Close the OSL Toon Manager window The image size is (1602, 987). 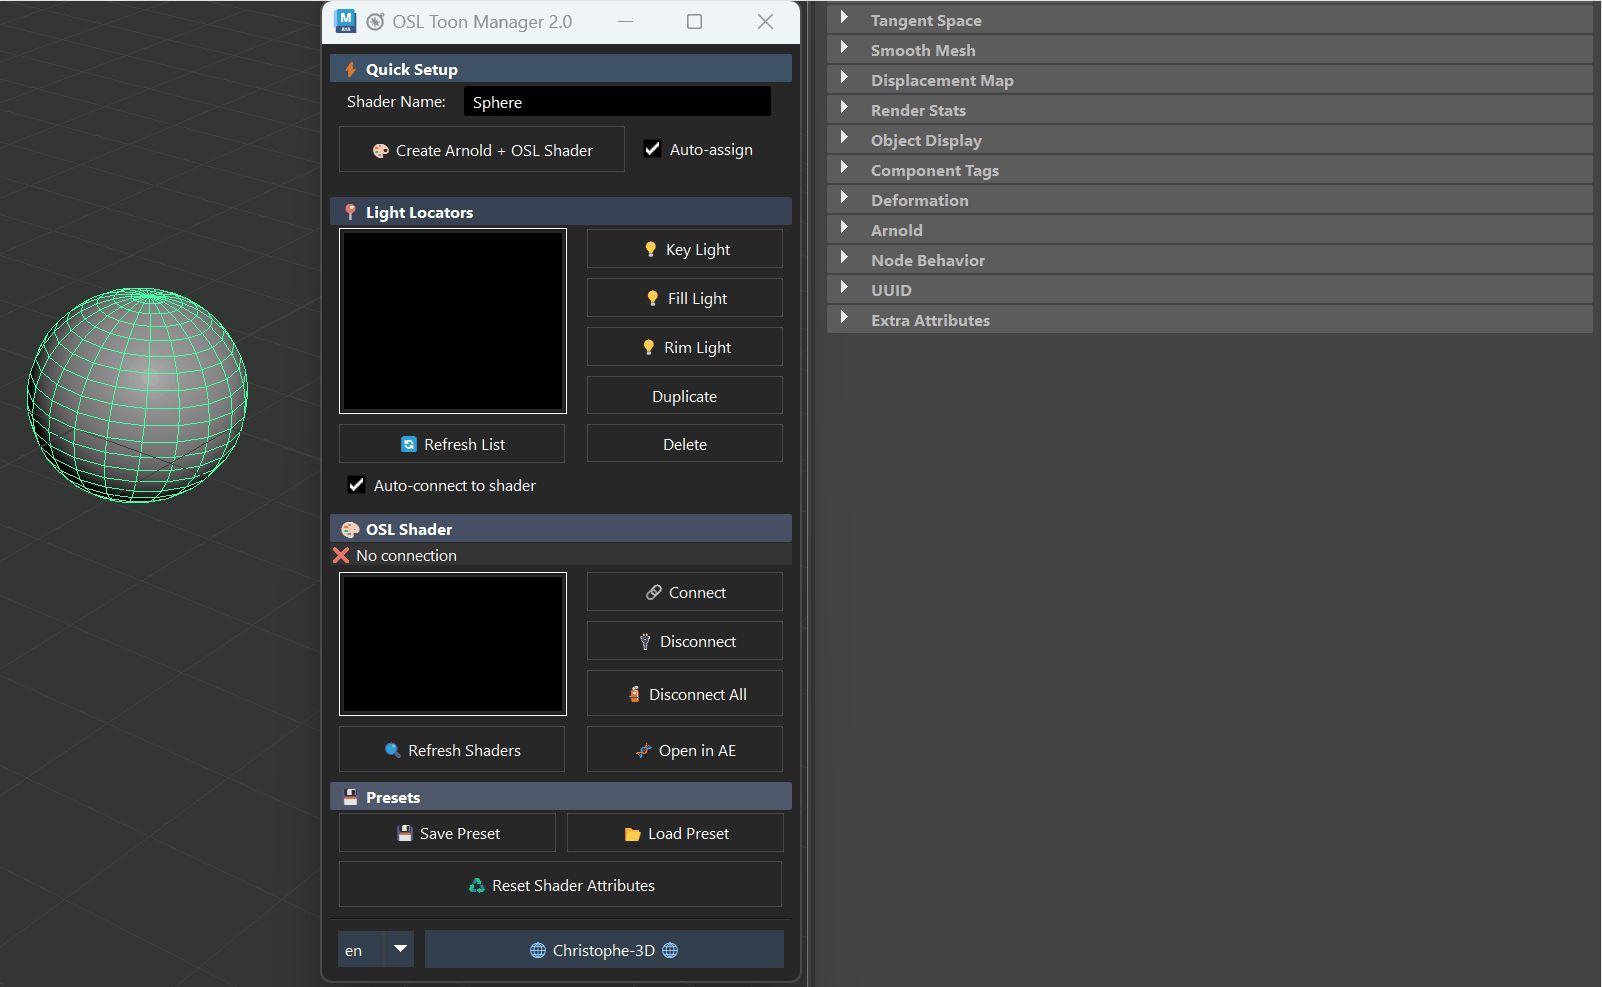(x=765, y=21)
